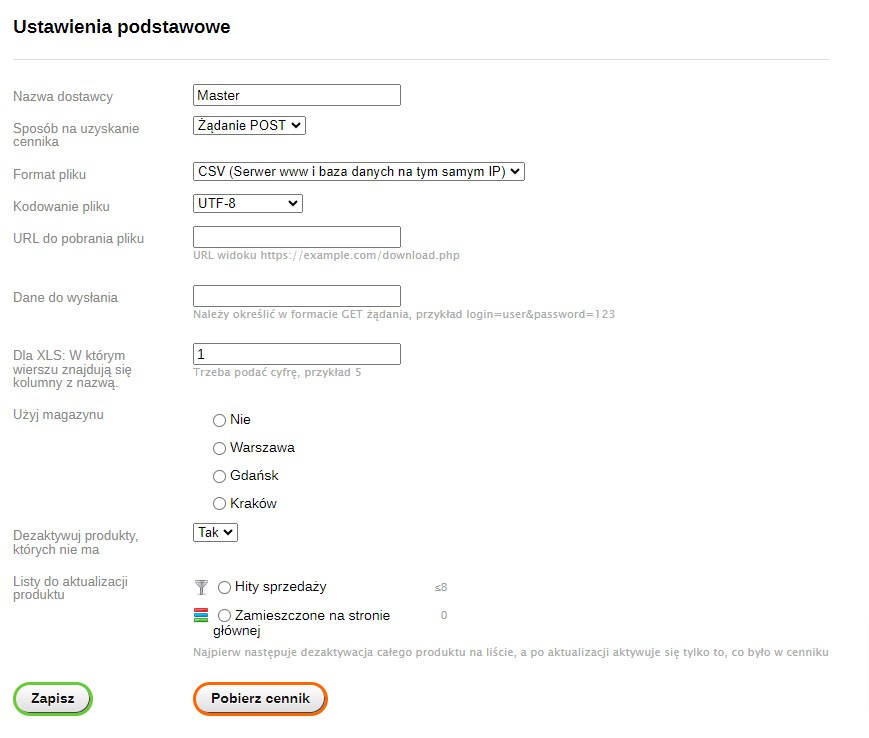
Task: Select the Nie warehouse radio button
Action: [x=220, y=420]
